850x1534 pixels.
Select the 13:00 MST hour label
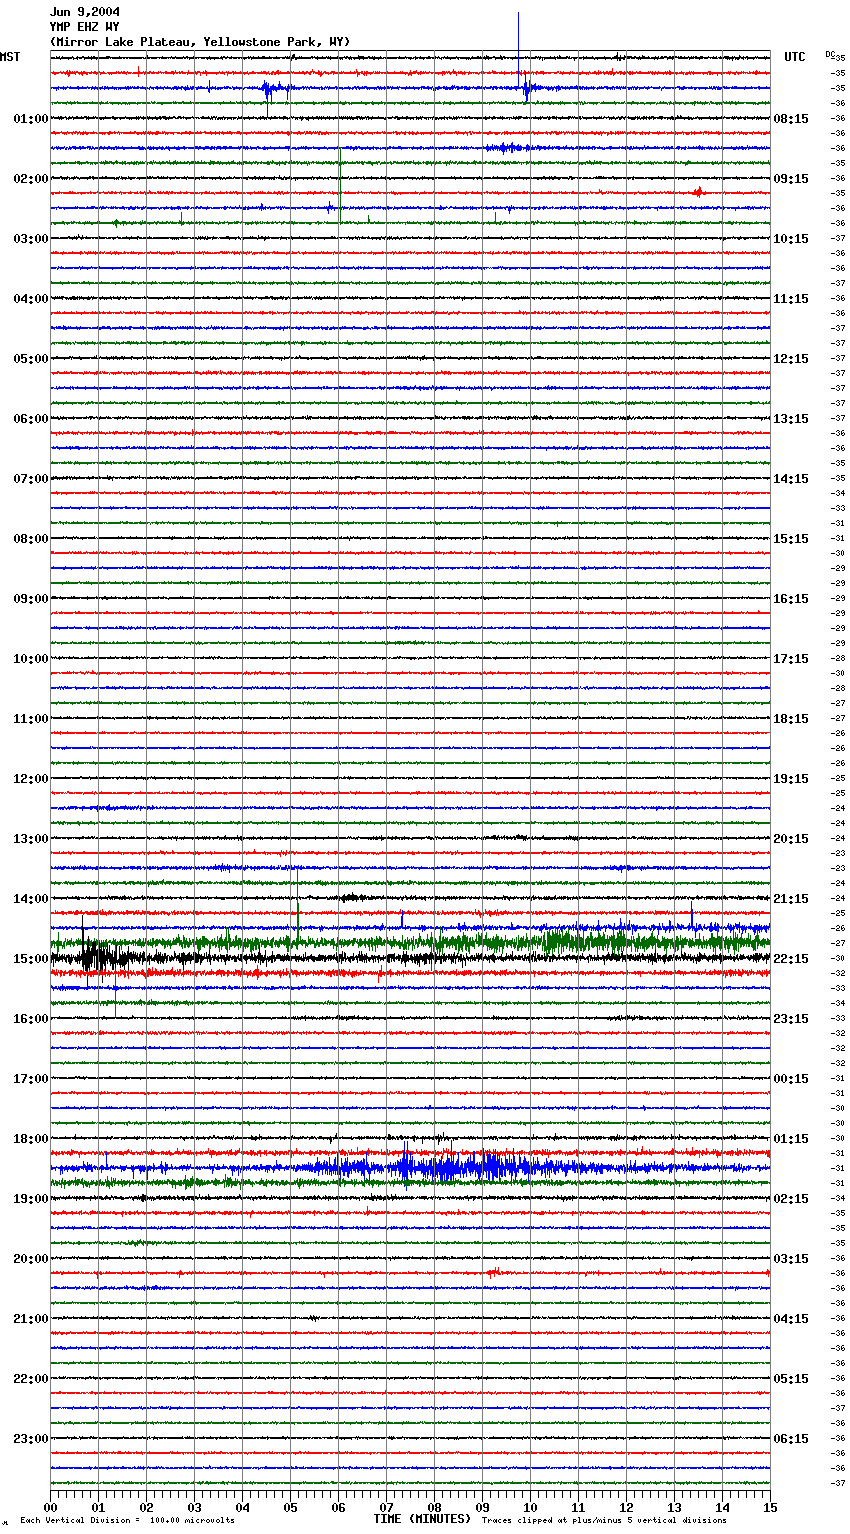pos(31,839)
